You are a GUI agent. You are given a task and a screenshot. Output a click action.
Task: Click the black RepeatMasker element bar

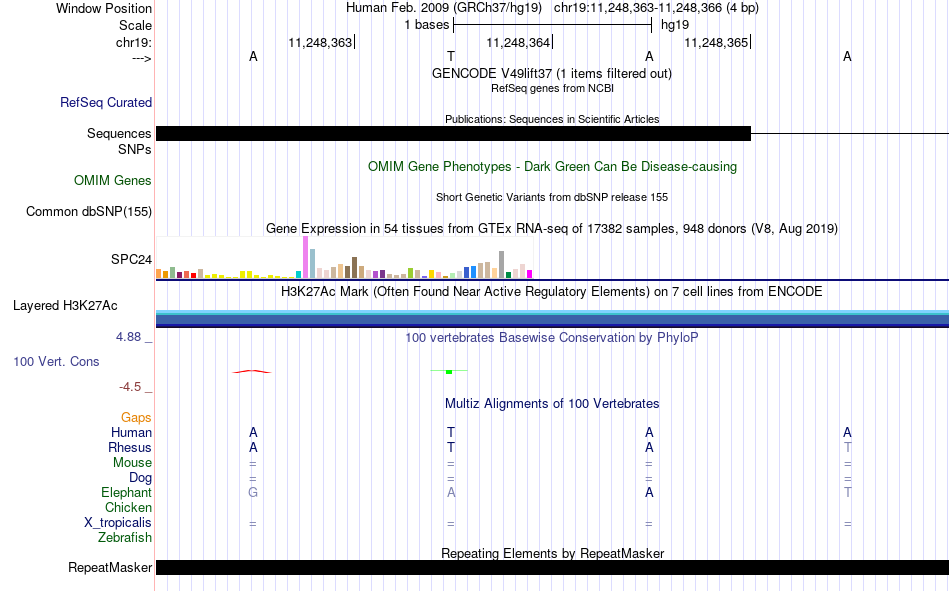(553, 567)
